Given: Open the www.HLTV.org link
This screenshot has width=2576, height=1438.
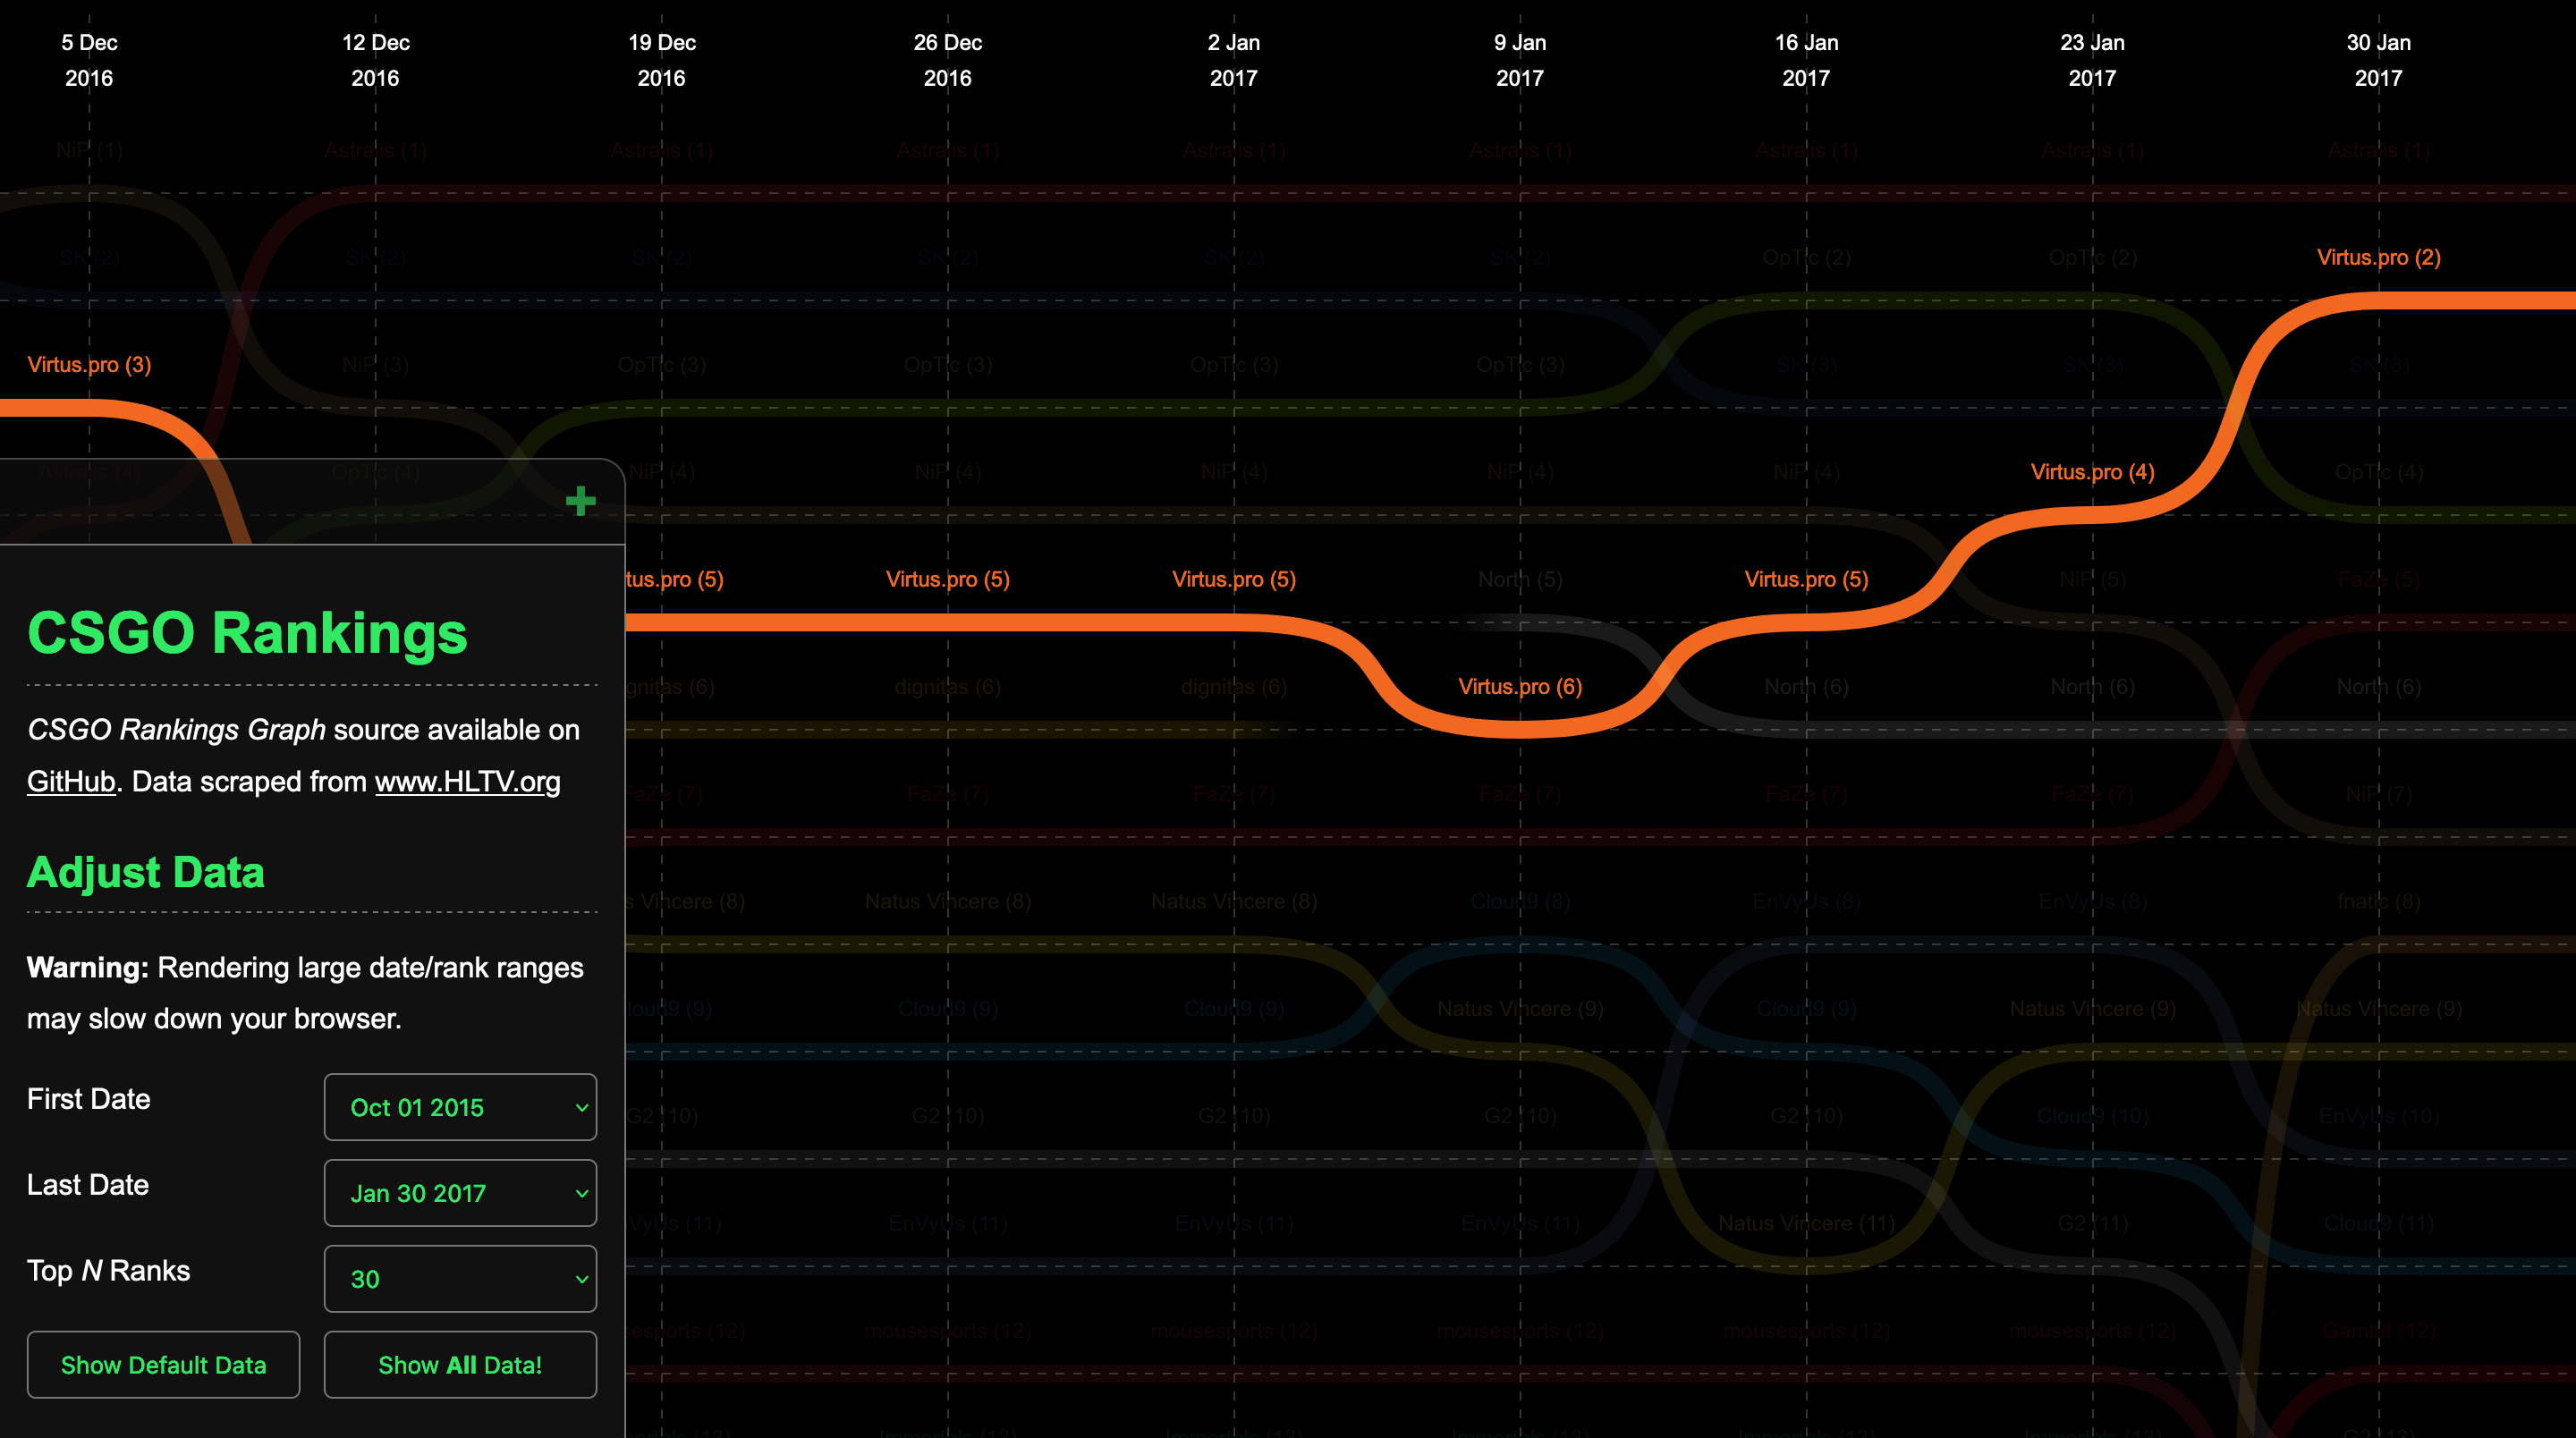Looking at the screenshot, I should click(467, 781).
